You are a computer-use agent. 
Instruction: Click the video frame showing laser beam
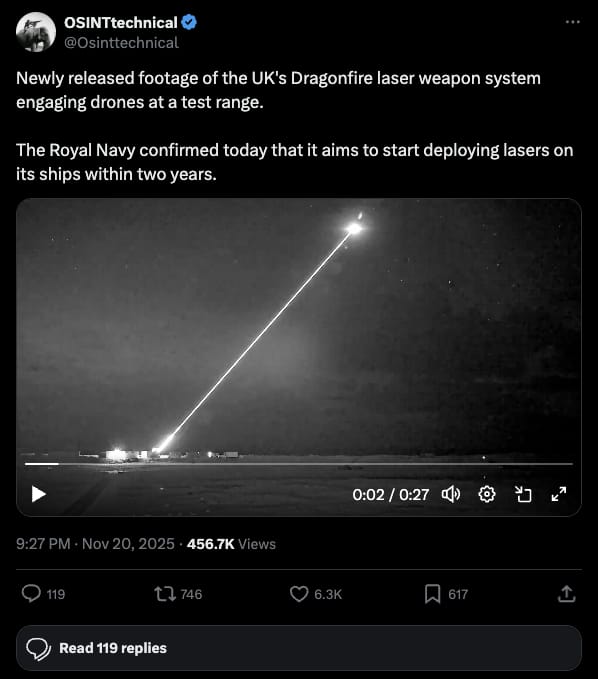(x=299, y=329)
